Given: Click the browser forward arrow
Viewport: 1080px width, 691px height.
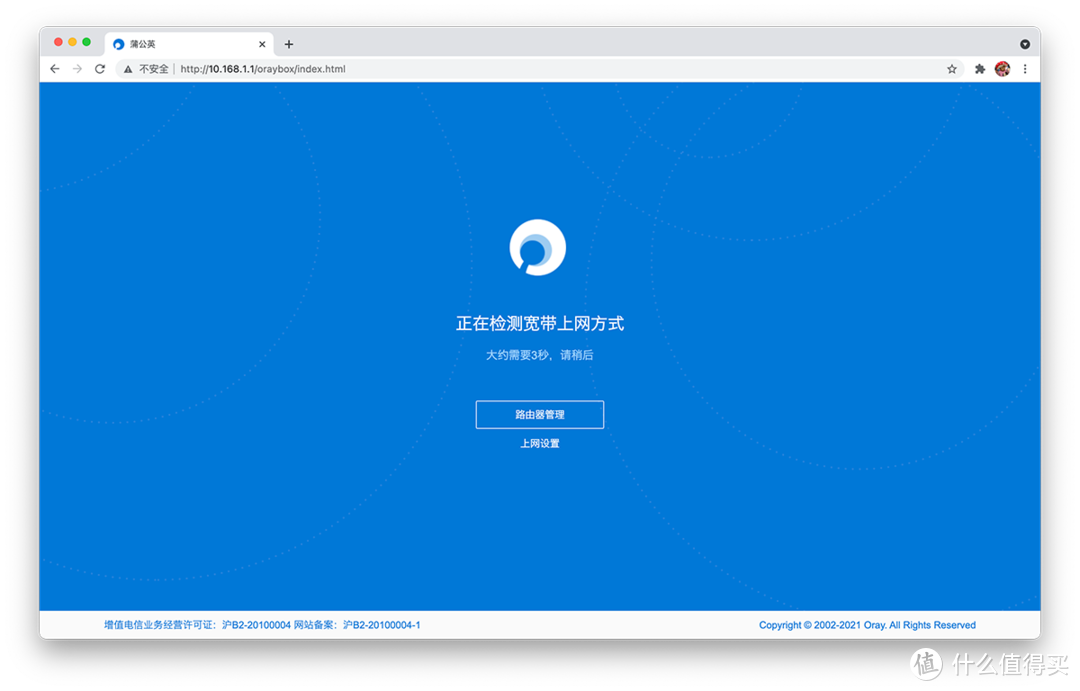Looking at the screenshot, I should (x=78, y=69).
